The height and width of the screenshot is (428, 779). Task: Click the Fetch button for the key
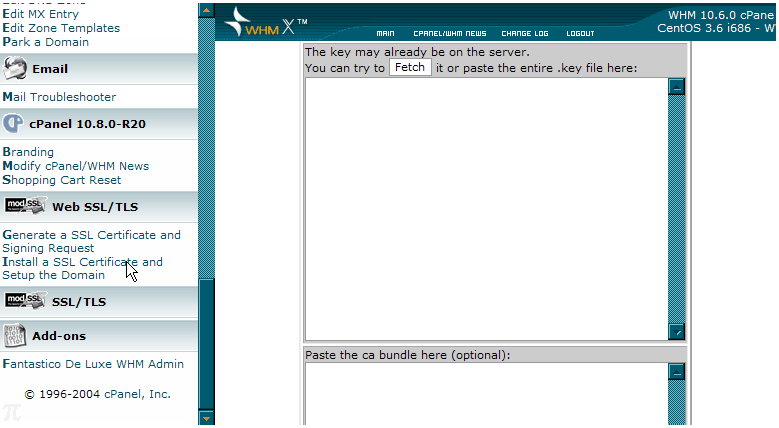coord(410,67)
